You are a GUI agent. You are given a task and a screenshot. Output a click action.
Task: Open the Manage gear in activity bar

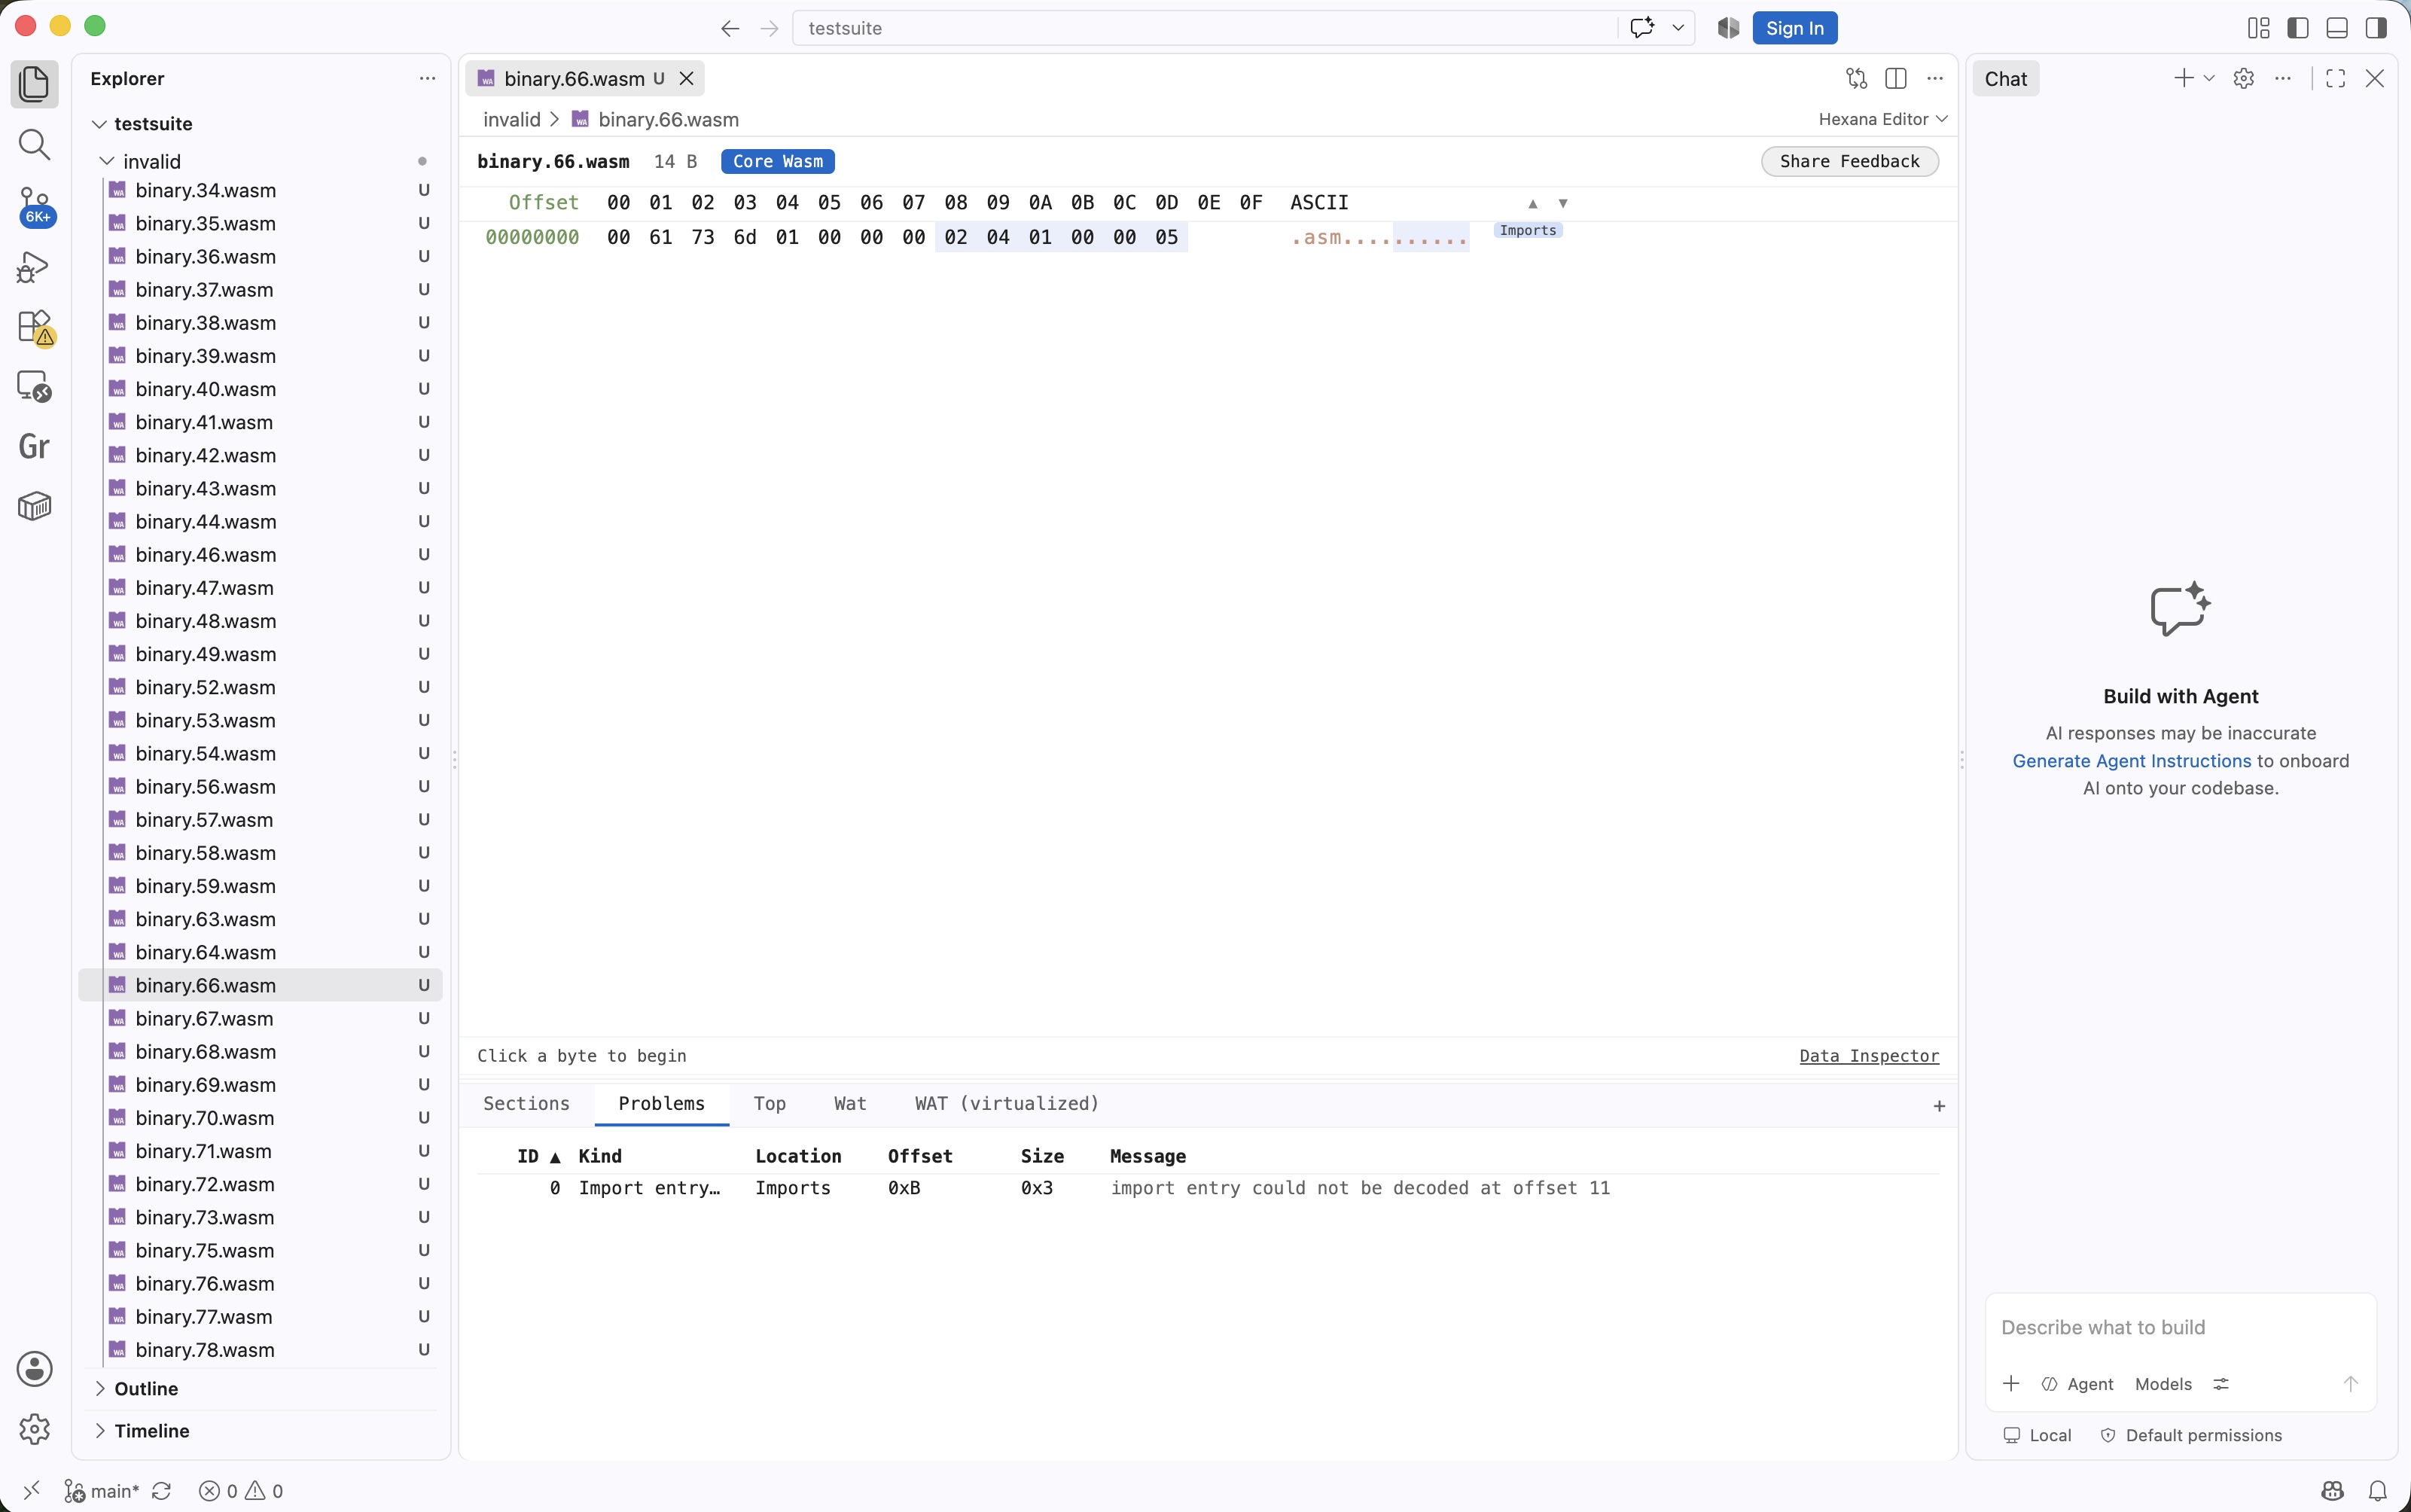click(34, 1429)
